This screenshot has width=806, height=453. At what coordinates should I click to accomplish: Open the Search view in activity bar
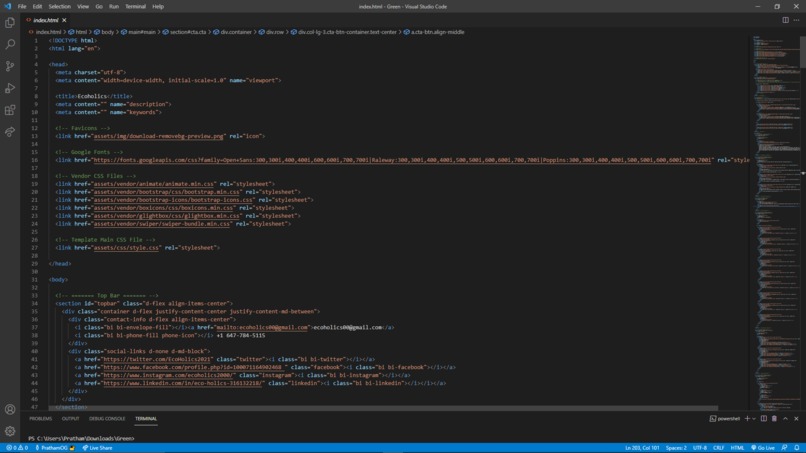(10, 44)
